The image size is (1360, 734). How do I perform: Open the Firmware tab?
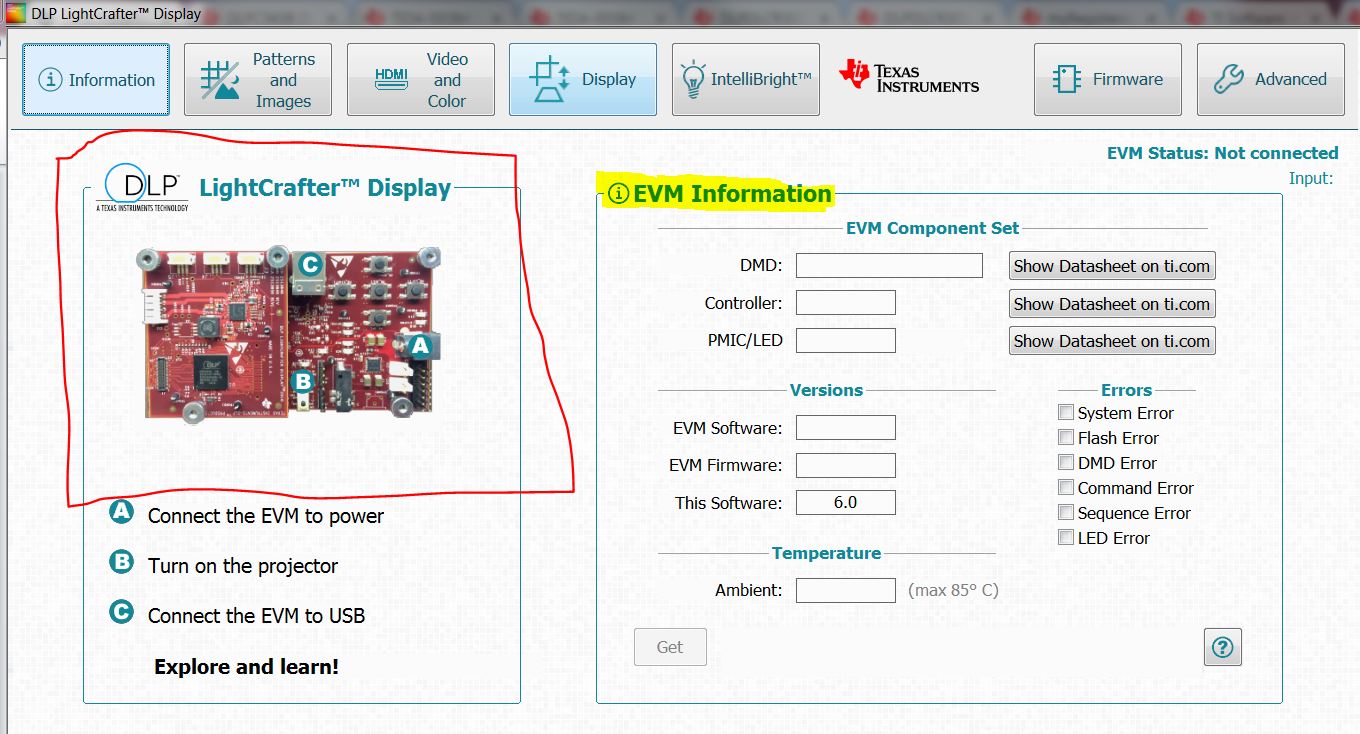1108,80
